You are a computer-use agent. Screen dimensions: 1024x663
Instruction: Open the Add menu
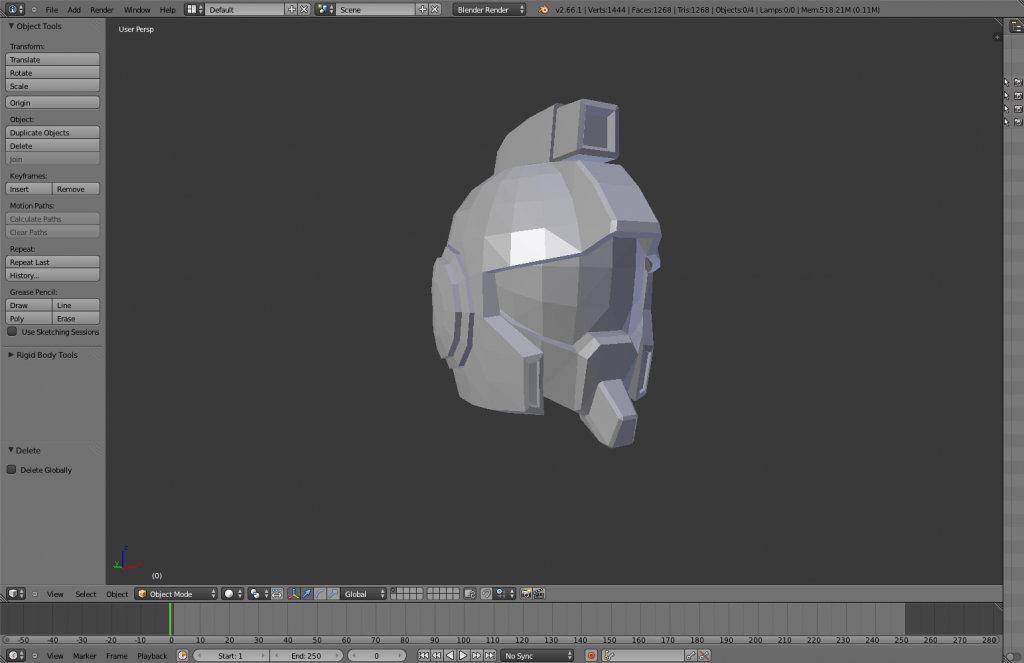(x=74, y=10)
